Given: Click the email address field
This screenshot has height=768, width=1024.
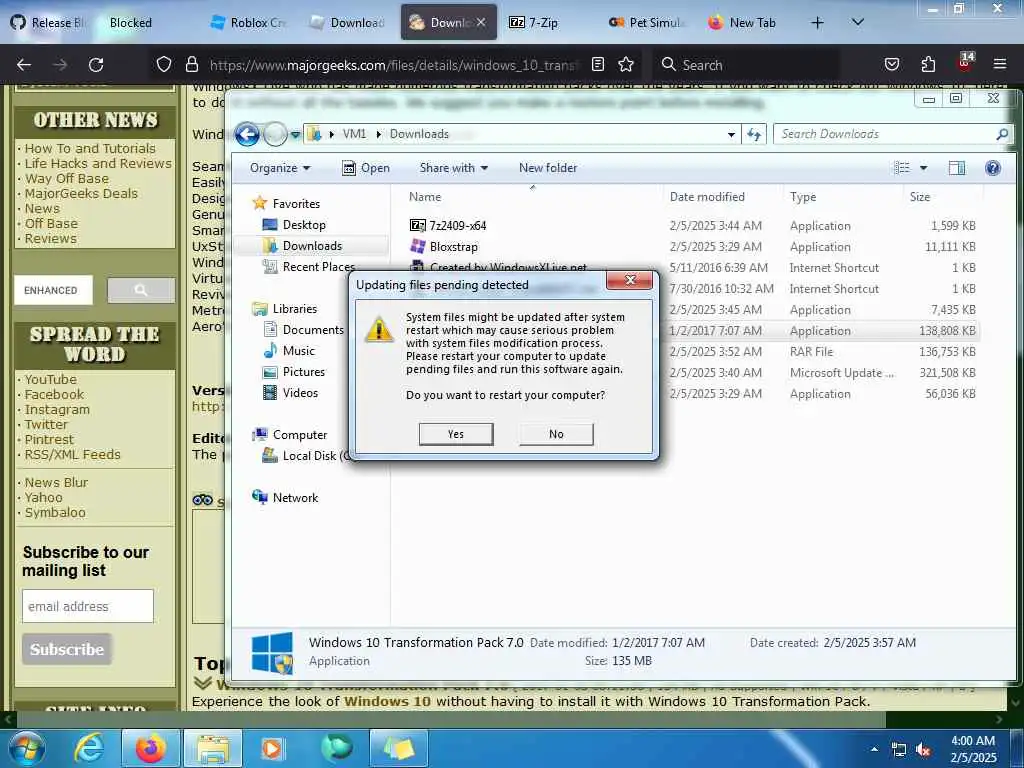Looking at the screenshot, I should coord(88,606).
